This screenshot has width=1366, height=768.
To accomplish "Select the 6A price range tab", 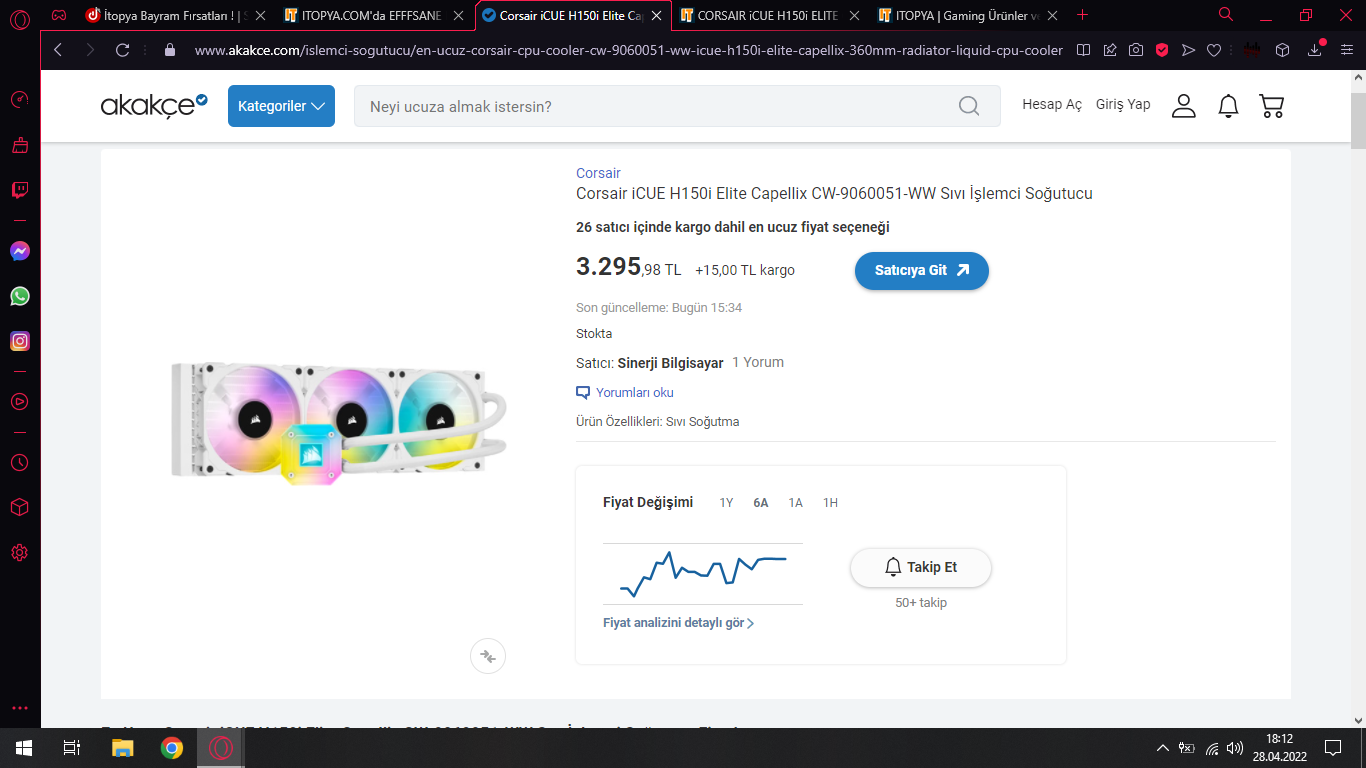I will [x=761, y=503].
